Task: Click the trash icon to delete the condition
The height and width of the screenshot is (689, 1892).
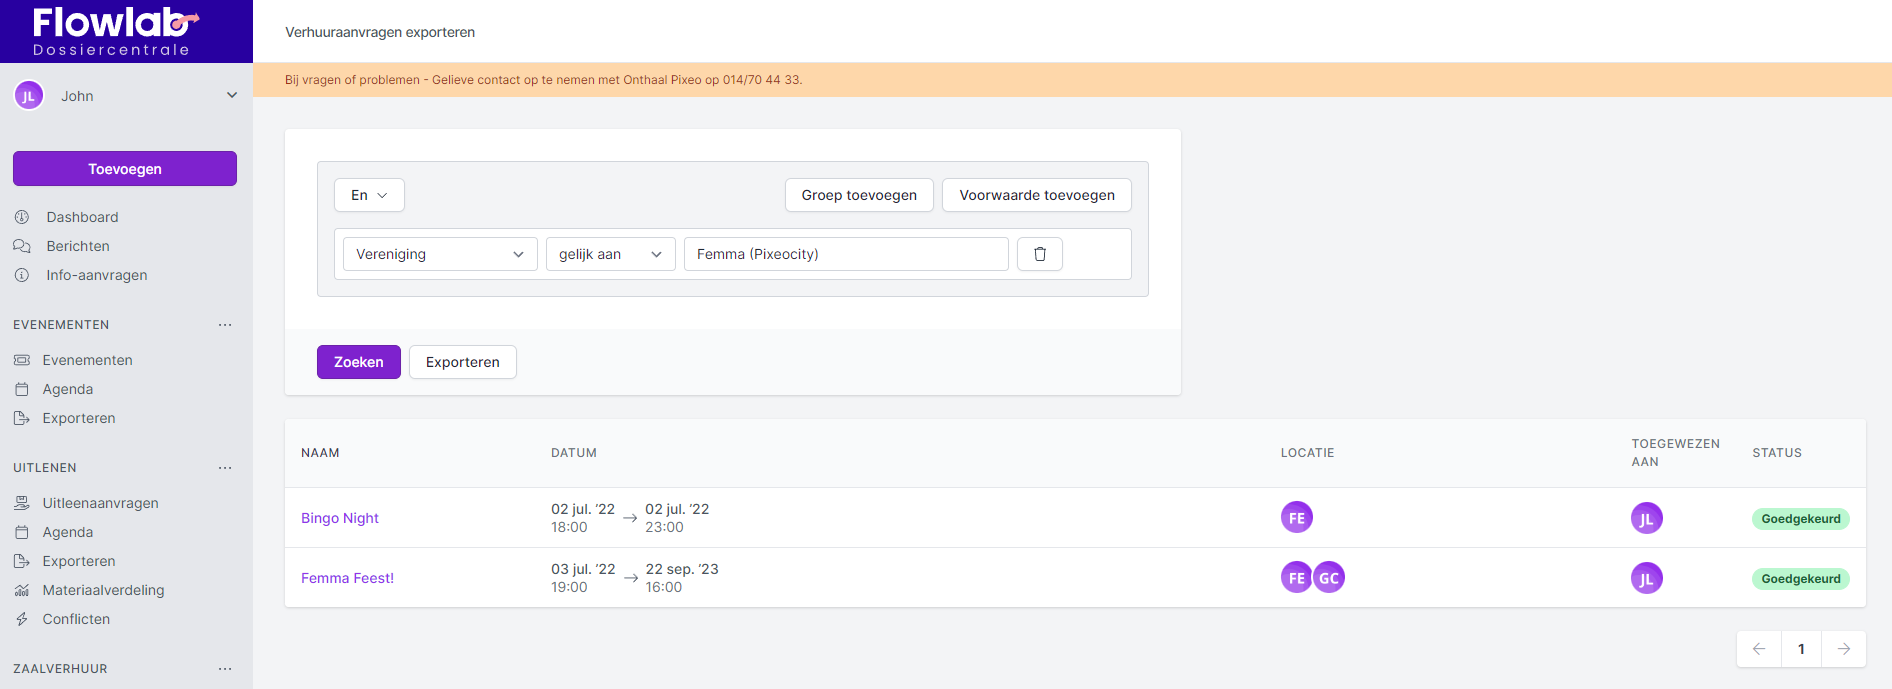Action: 1039,254
